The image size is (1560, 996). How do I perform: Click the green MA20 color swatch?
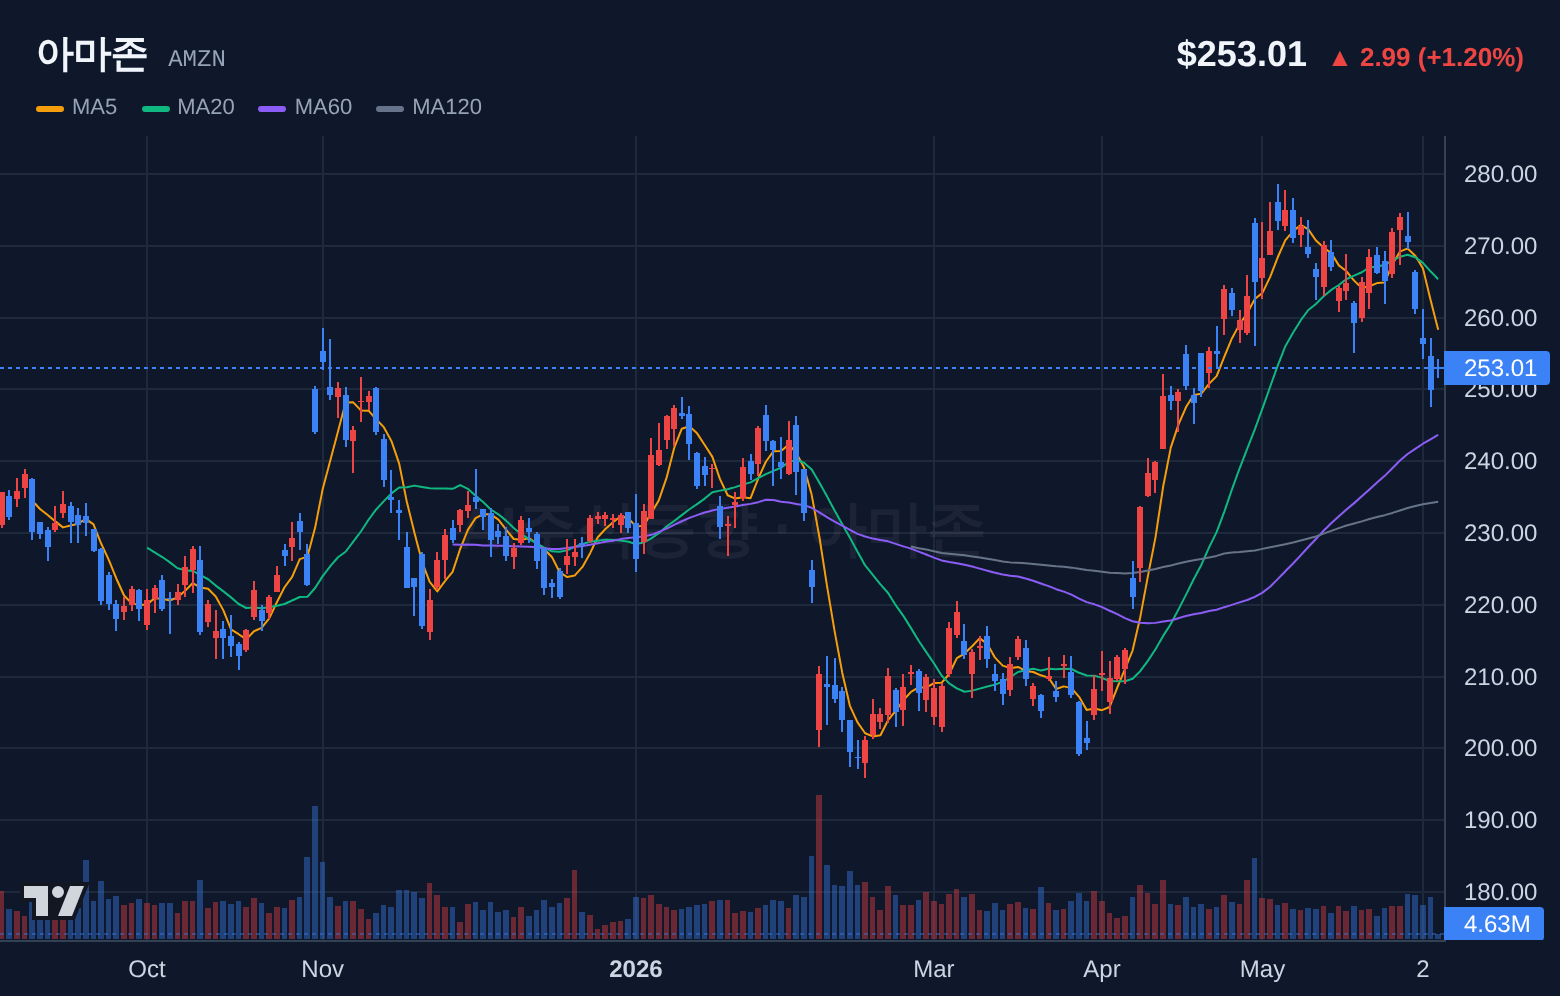tap(156, 108)
